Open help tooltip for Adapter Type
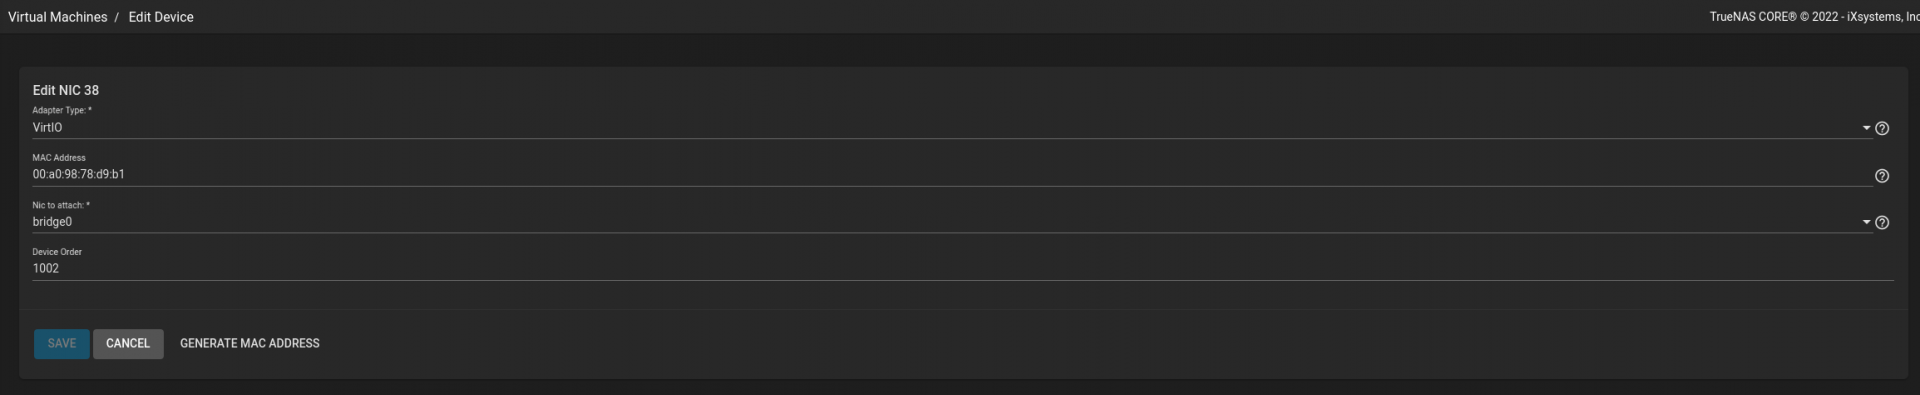 (x=1881, y=128)
